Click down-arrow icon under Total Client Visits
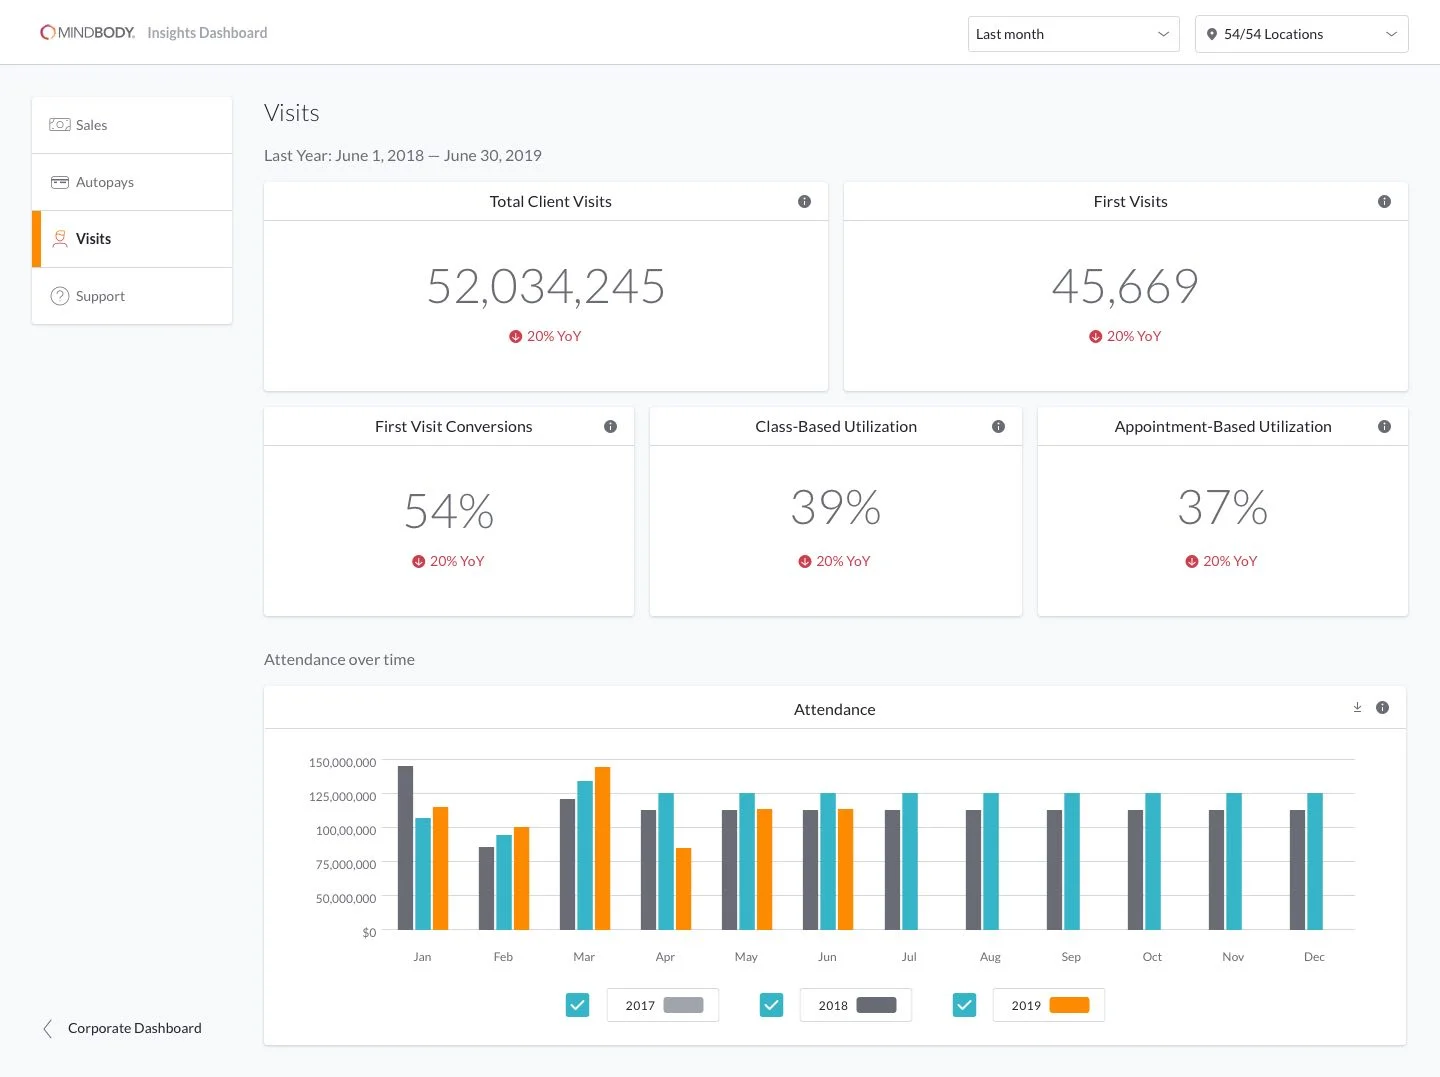 (x=515, y=337)
